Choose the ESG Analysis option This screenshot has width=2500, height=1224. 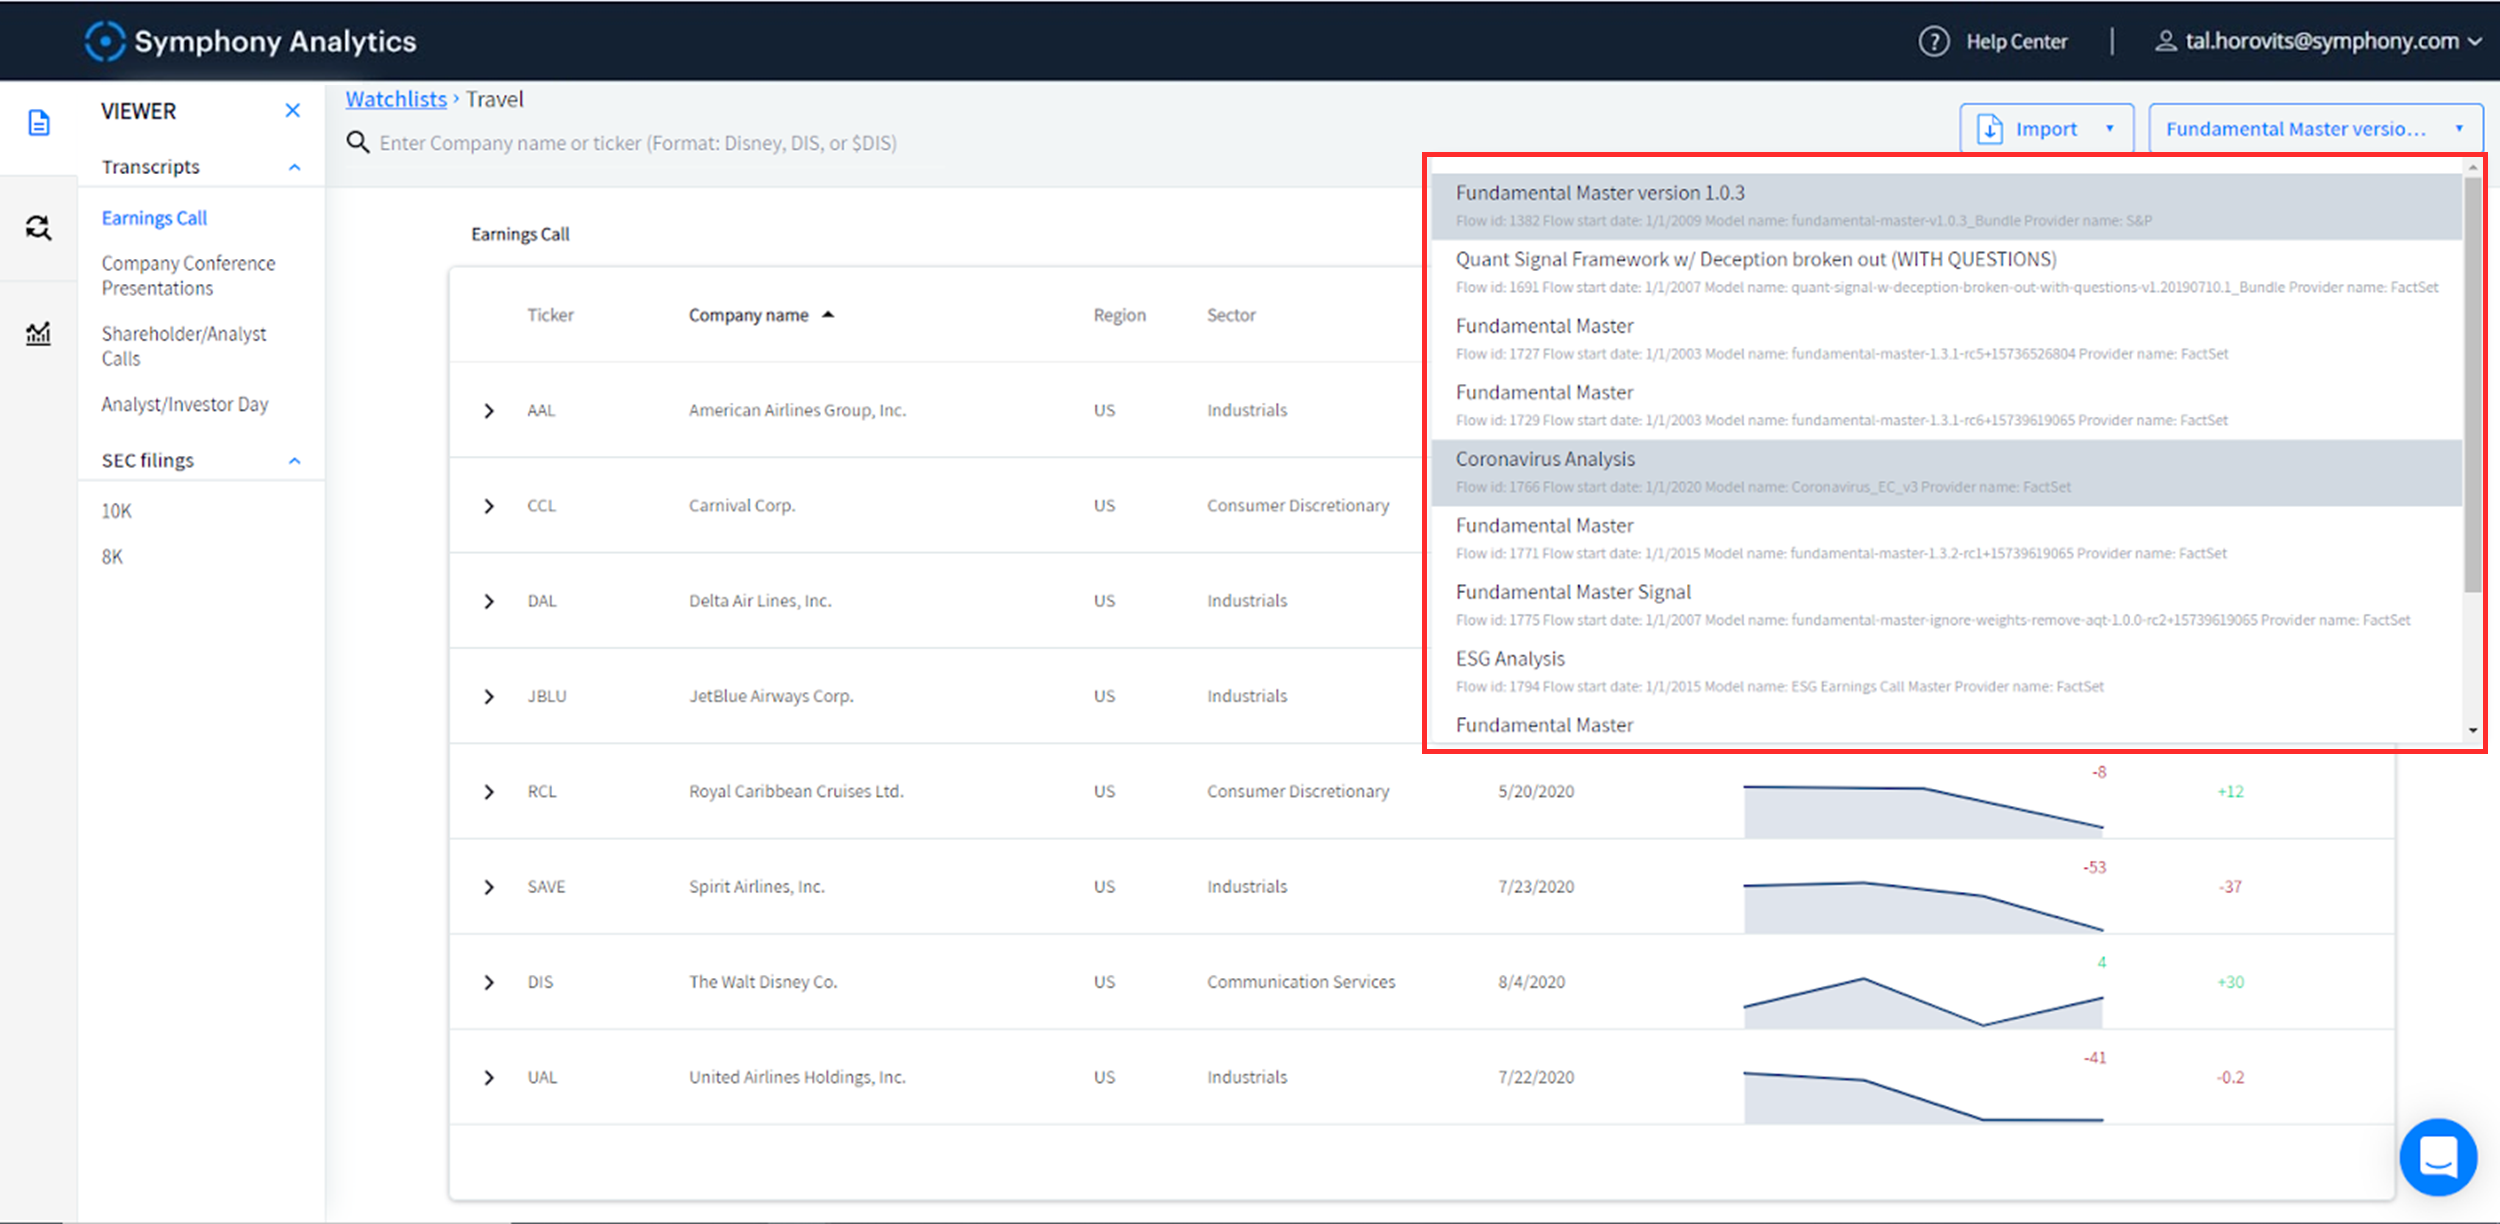point(1946,671)
